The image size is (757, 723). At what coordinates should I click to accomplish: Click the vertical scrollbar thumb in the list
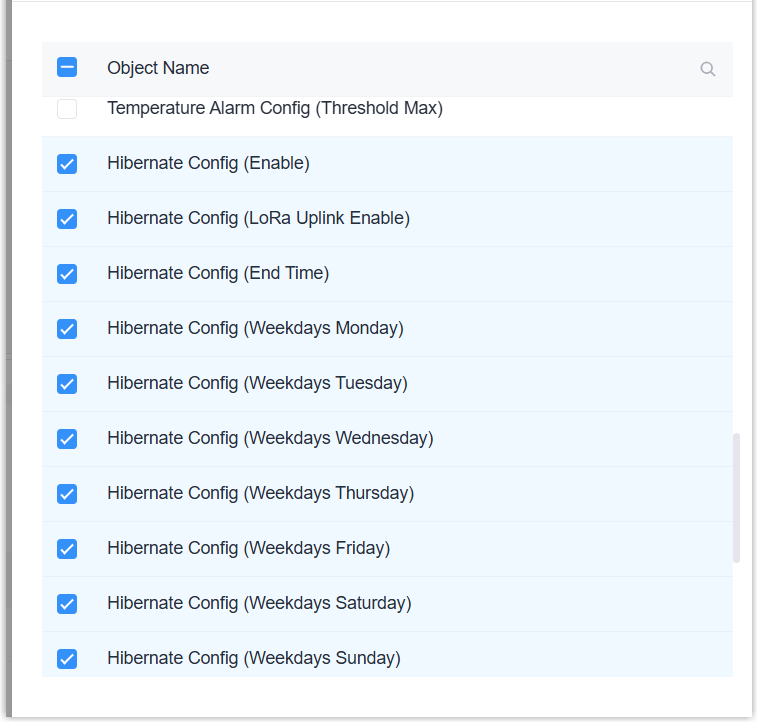[737, 497]
